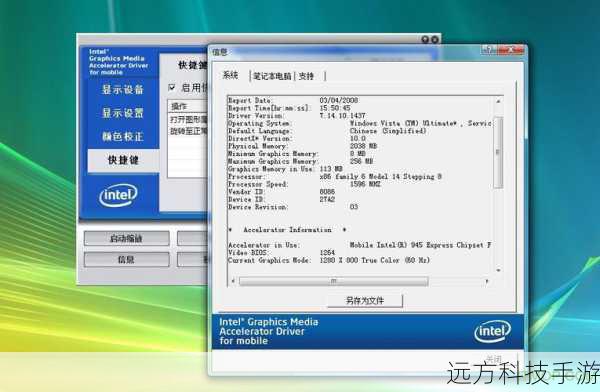Select the 旋转至正常 row in hotkey list
The width and height of the screenshot is (600, 392).
(x=189, y=131)
